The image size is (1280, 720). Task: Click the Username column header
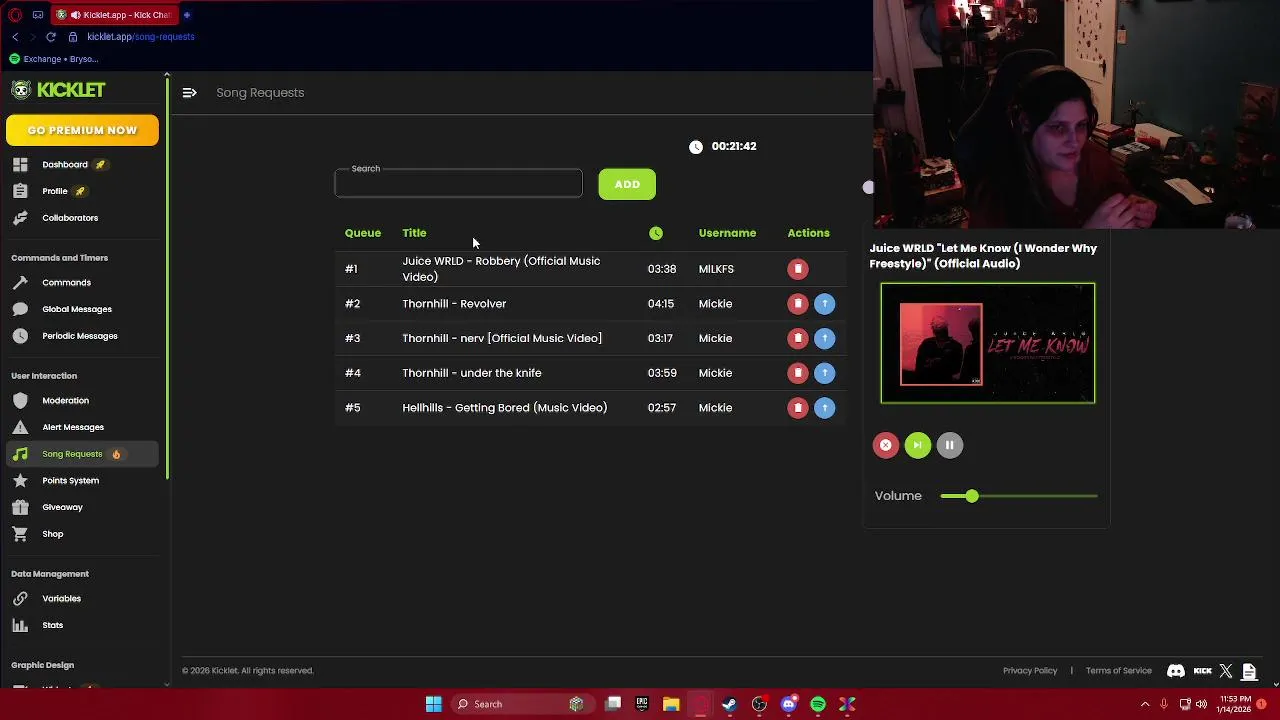click(x=727, y=233)
